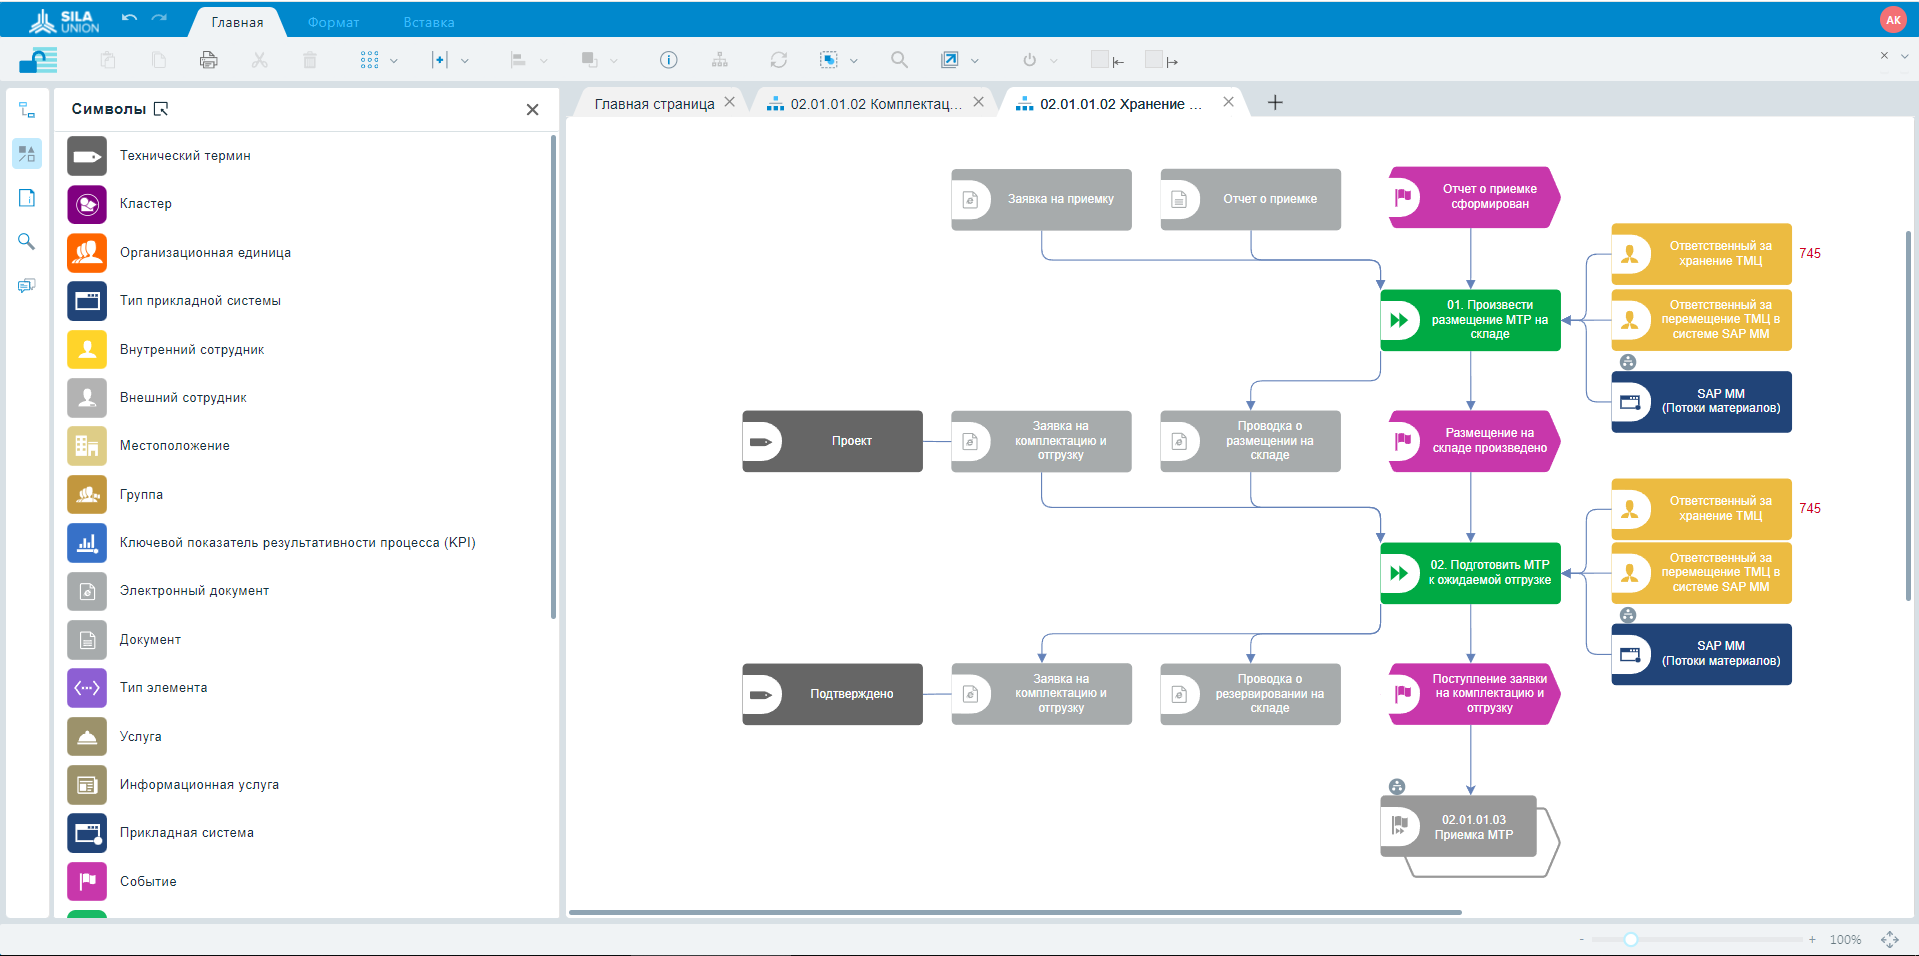The width and height of the screenshot is (1919, 956).
Task: Close the Символы panel
Action: [x=532, y=110]
